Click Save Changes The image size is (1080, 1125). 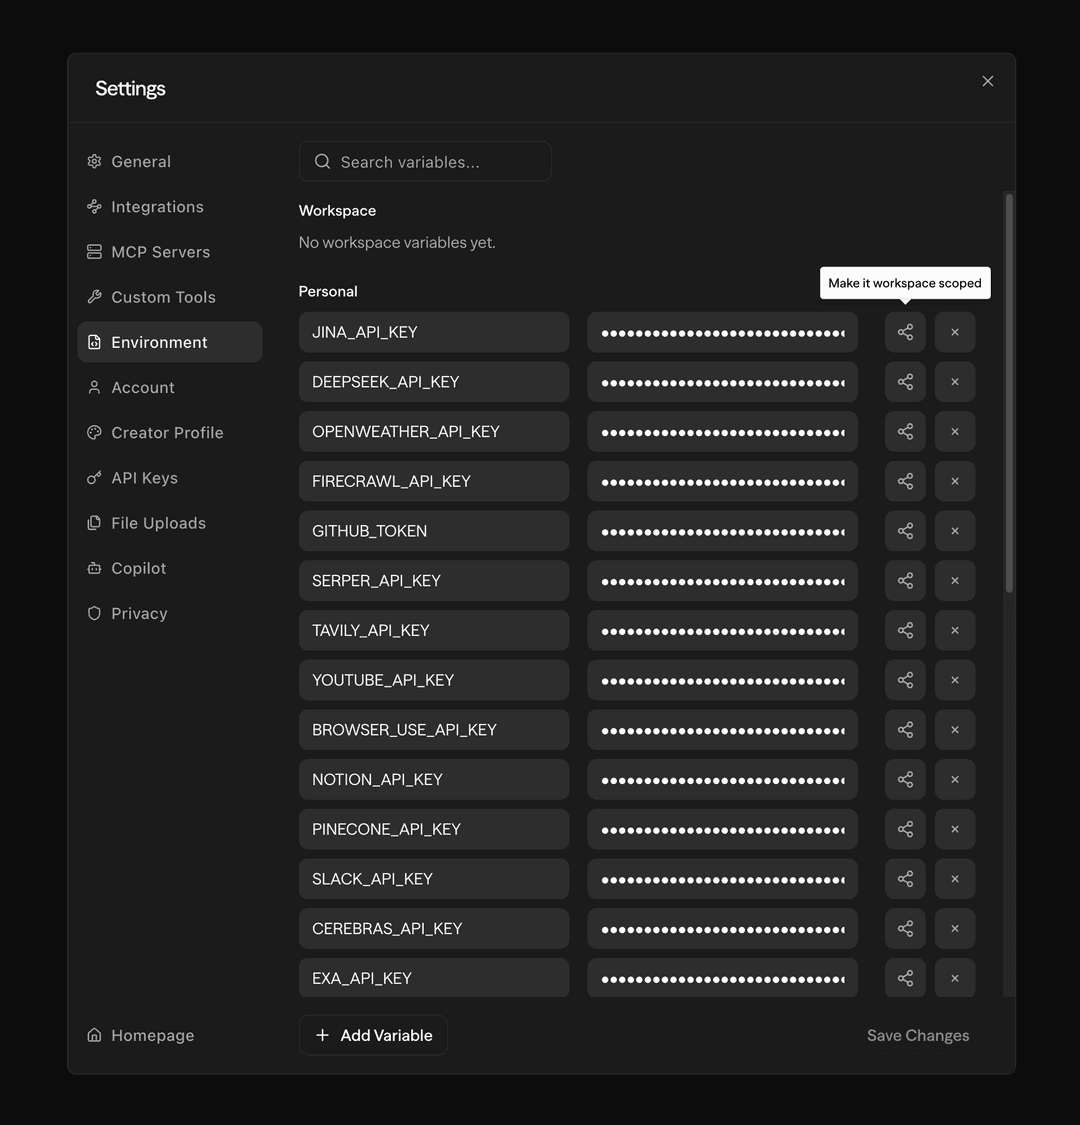[917, 1035]
